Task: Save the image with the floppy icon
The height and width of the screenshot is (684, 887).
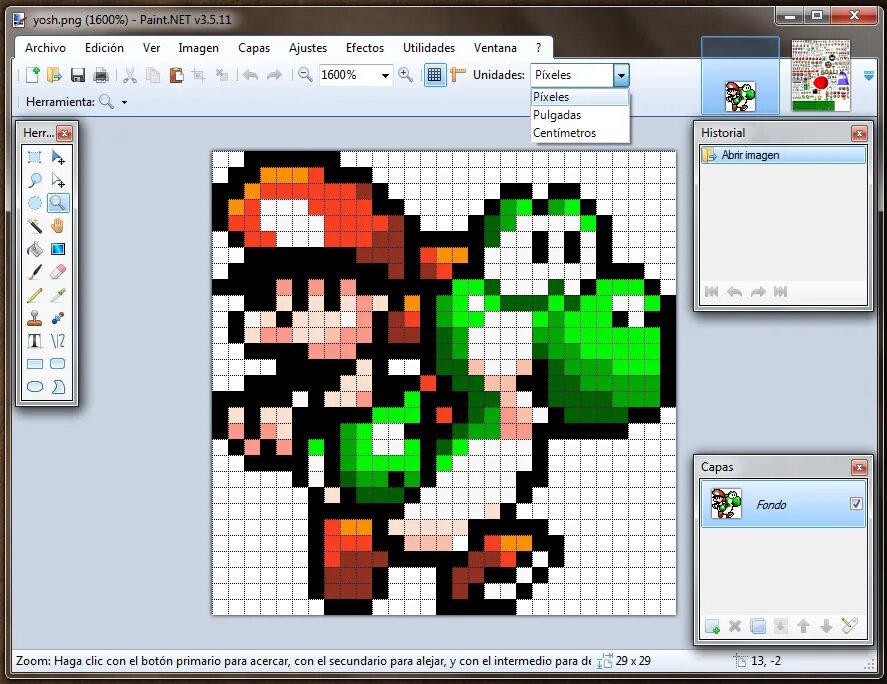Action: coord(77,75)
